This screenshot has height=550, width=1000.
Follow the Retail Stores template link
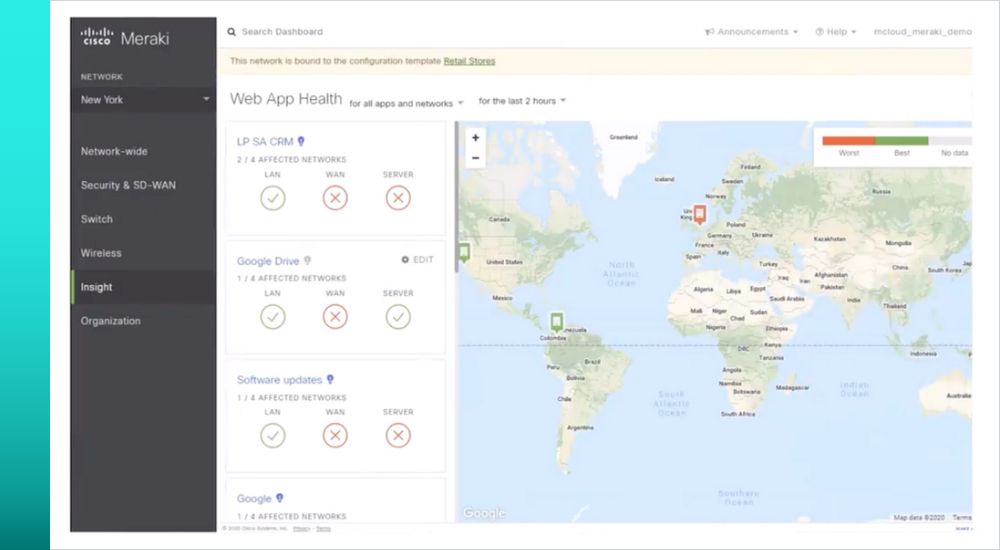click(469, 61)
